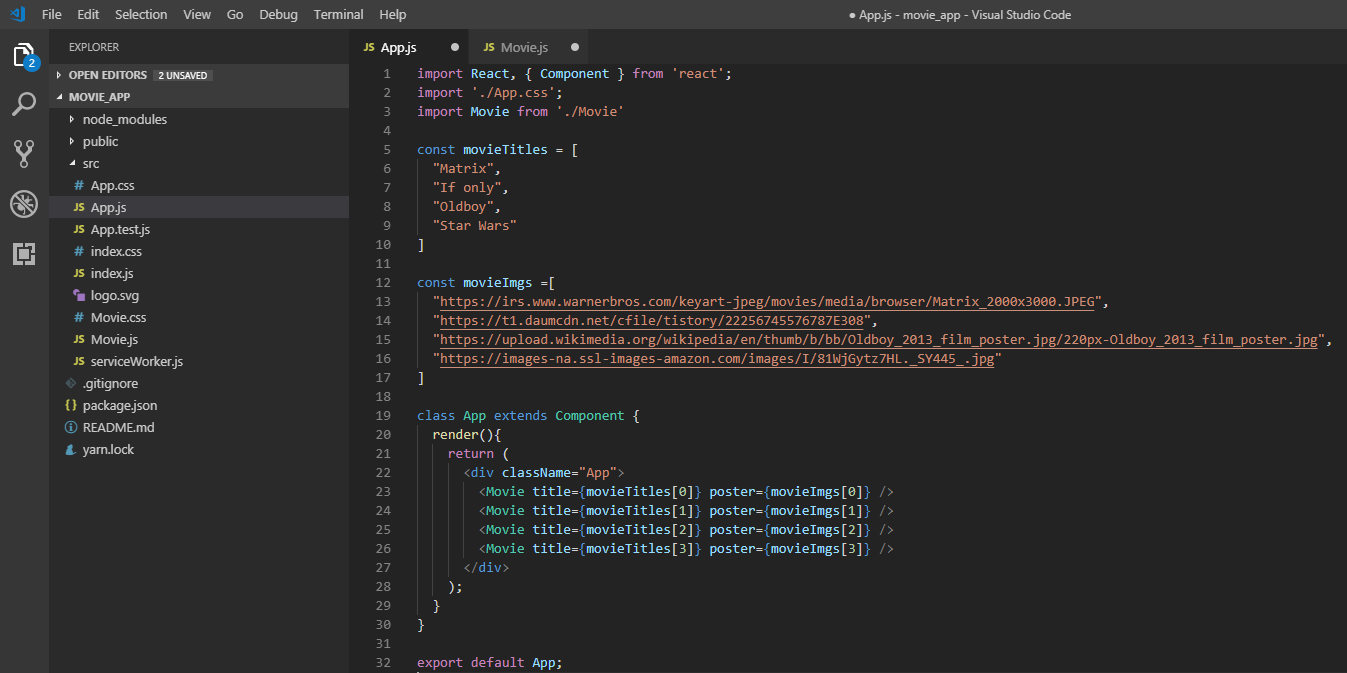The image size is (1347, 673).
Task: Click the JS icon on App.js tab
Action: [369, 47]
